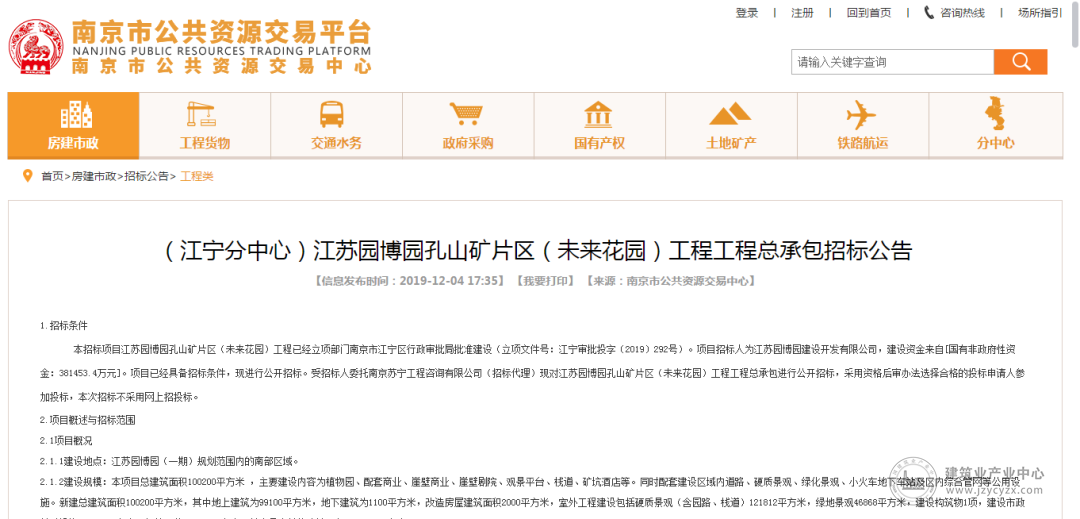Select the 国有产权 tab
This screenshot has width=1080, height=519.
[599, 125]
